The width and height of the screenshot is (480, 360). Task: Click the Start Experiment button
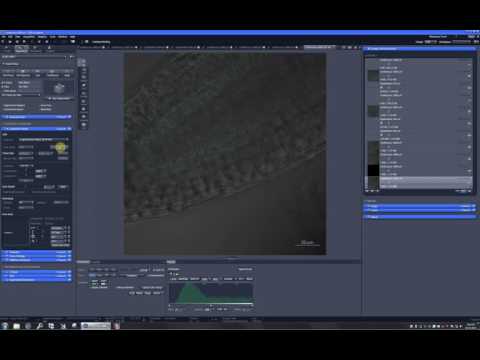(x=60, y=99)
